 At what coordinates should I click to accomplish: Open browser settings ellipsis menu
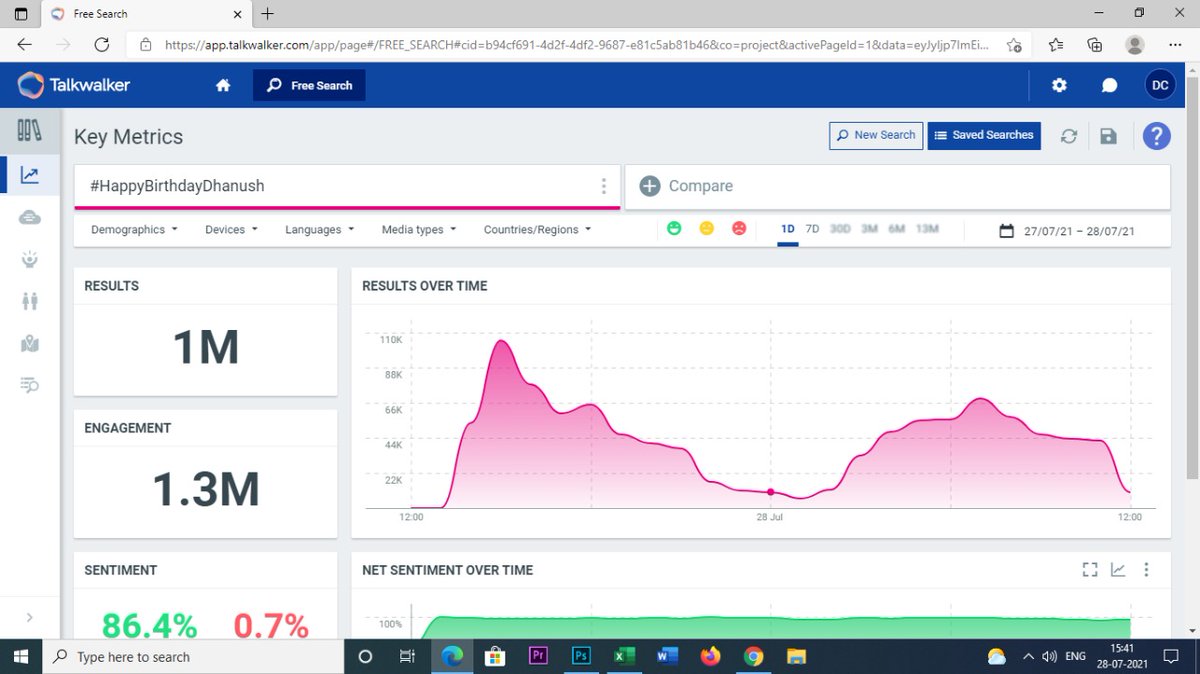pyautogui.click(x=1174, y=45)
